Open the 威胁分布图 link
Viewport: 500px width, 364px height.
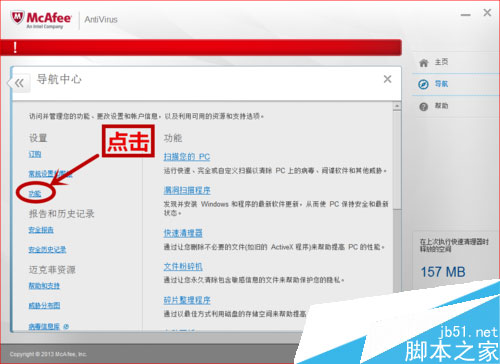[x=44, y=305]
